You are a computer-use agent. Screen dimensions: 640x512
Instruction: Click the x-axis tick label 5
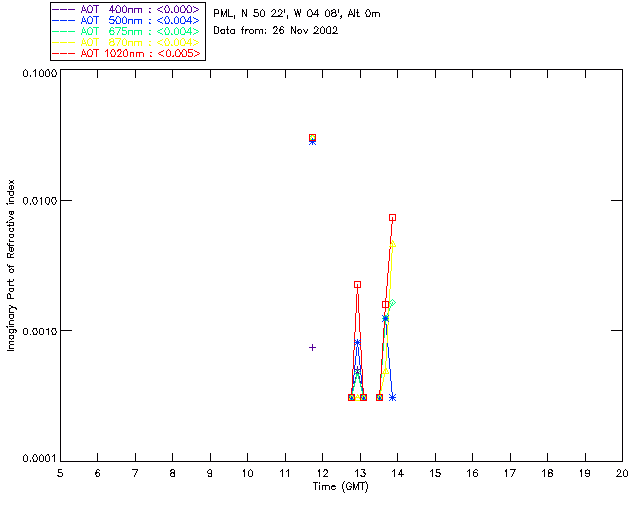[60, 473]
